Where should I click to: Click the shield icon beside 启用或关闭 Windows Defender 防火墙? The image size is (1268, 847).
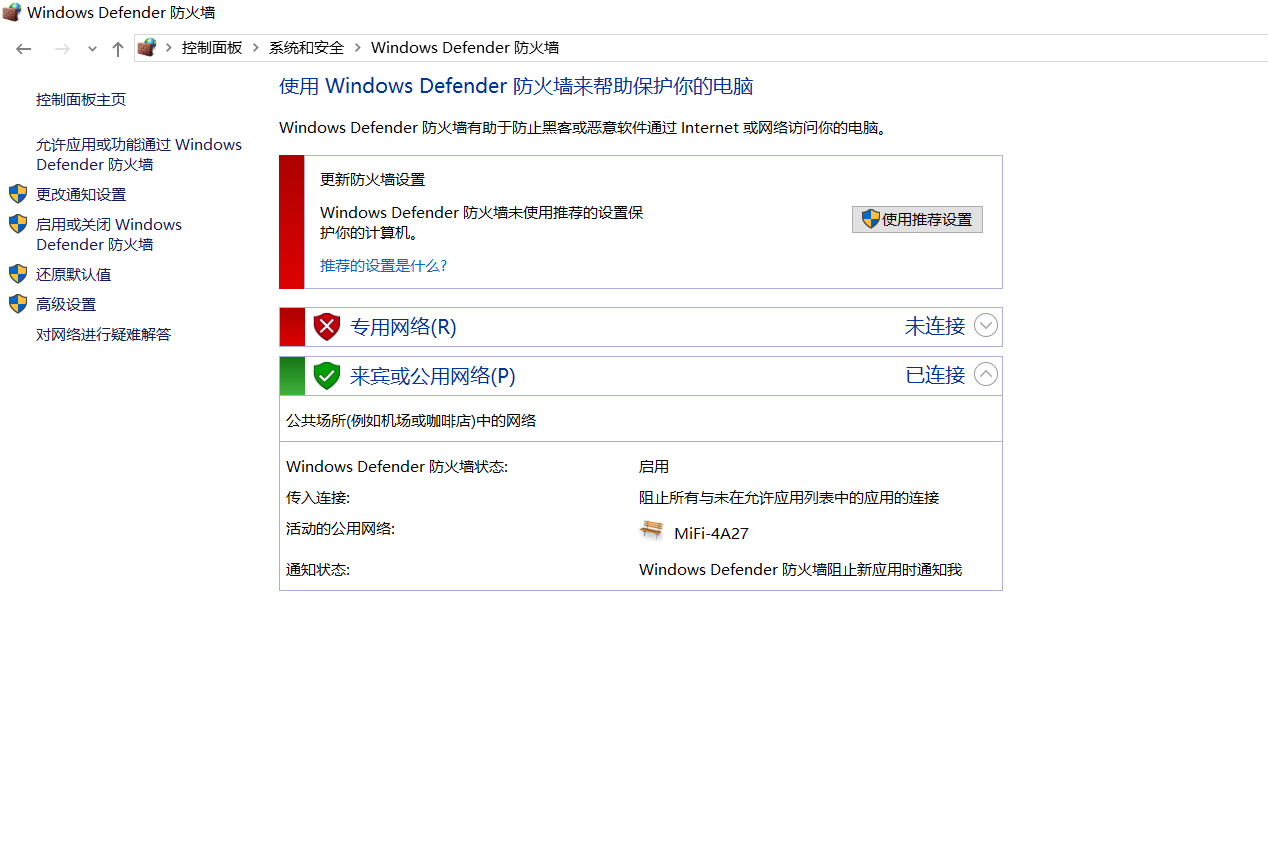click(18, 224)
